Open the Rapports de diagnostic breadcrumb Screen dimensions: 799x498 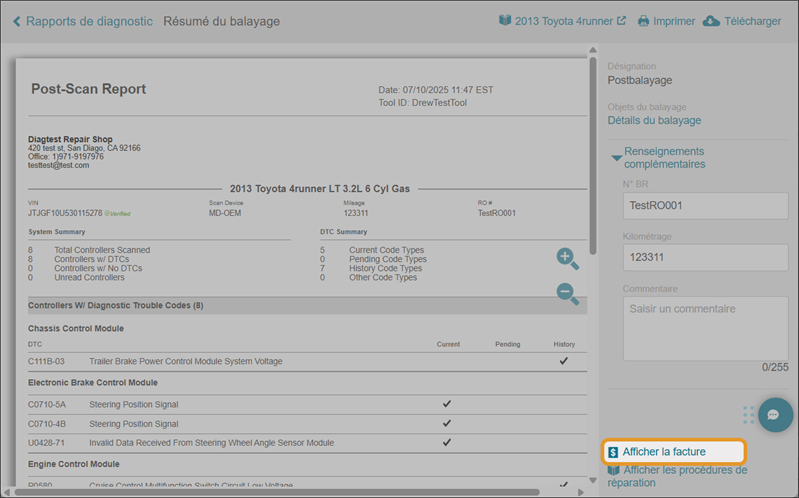tap(89, 21)
